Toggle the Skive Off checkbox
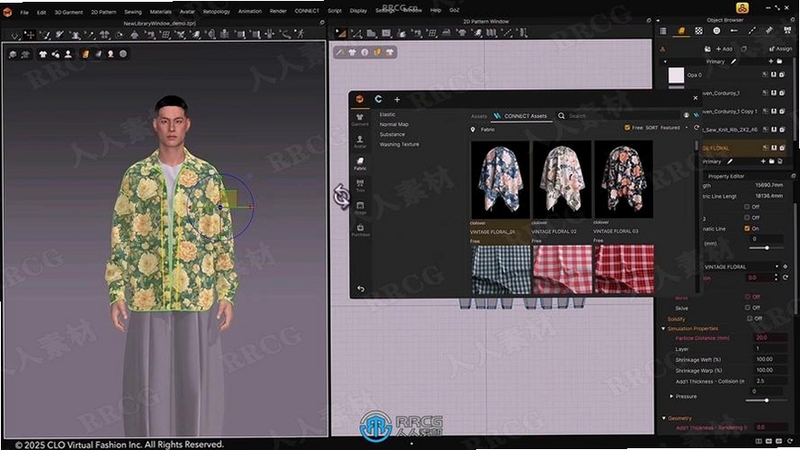 pyautogui.click(x=747, y=308)
